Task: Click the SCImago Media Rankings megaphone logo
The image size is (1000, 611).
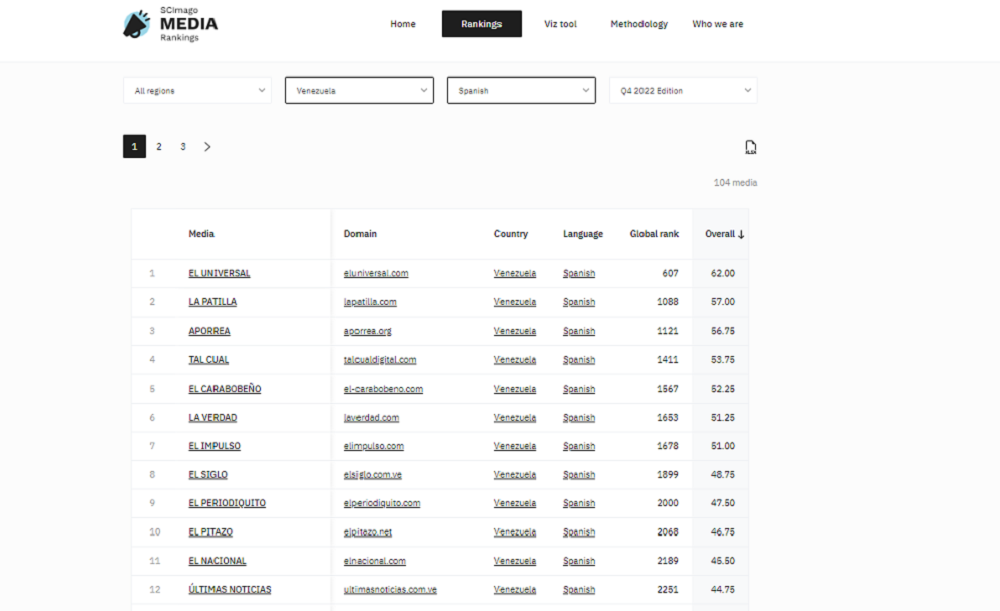Action: tap(137, 25)
